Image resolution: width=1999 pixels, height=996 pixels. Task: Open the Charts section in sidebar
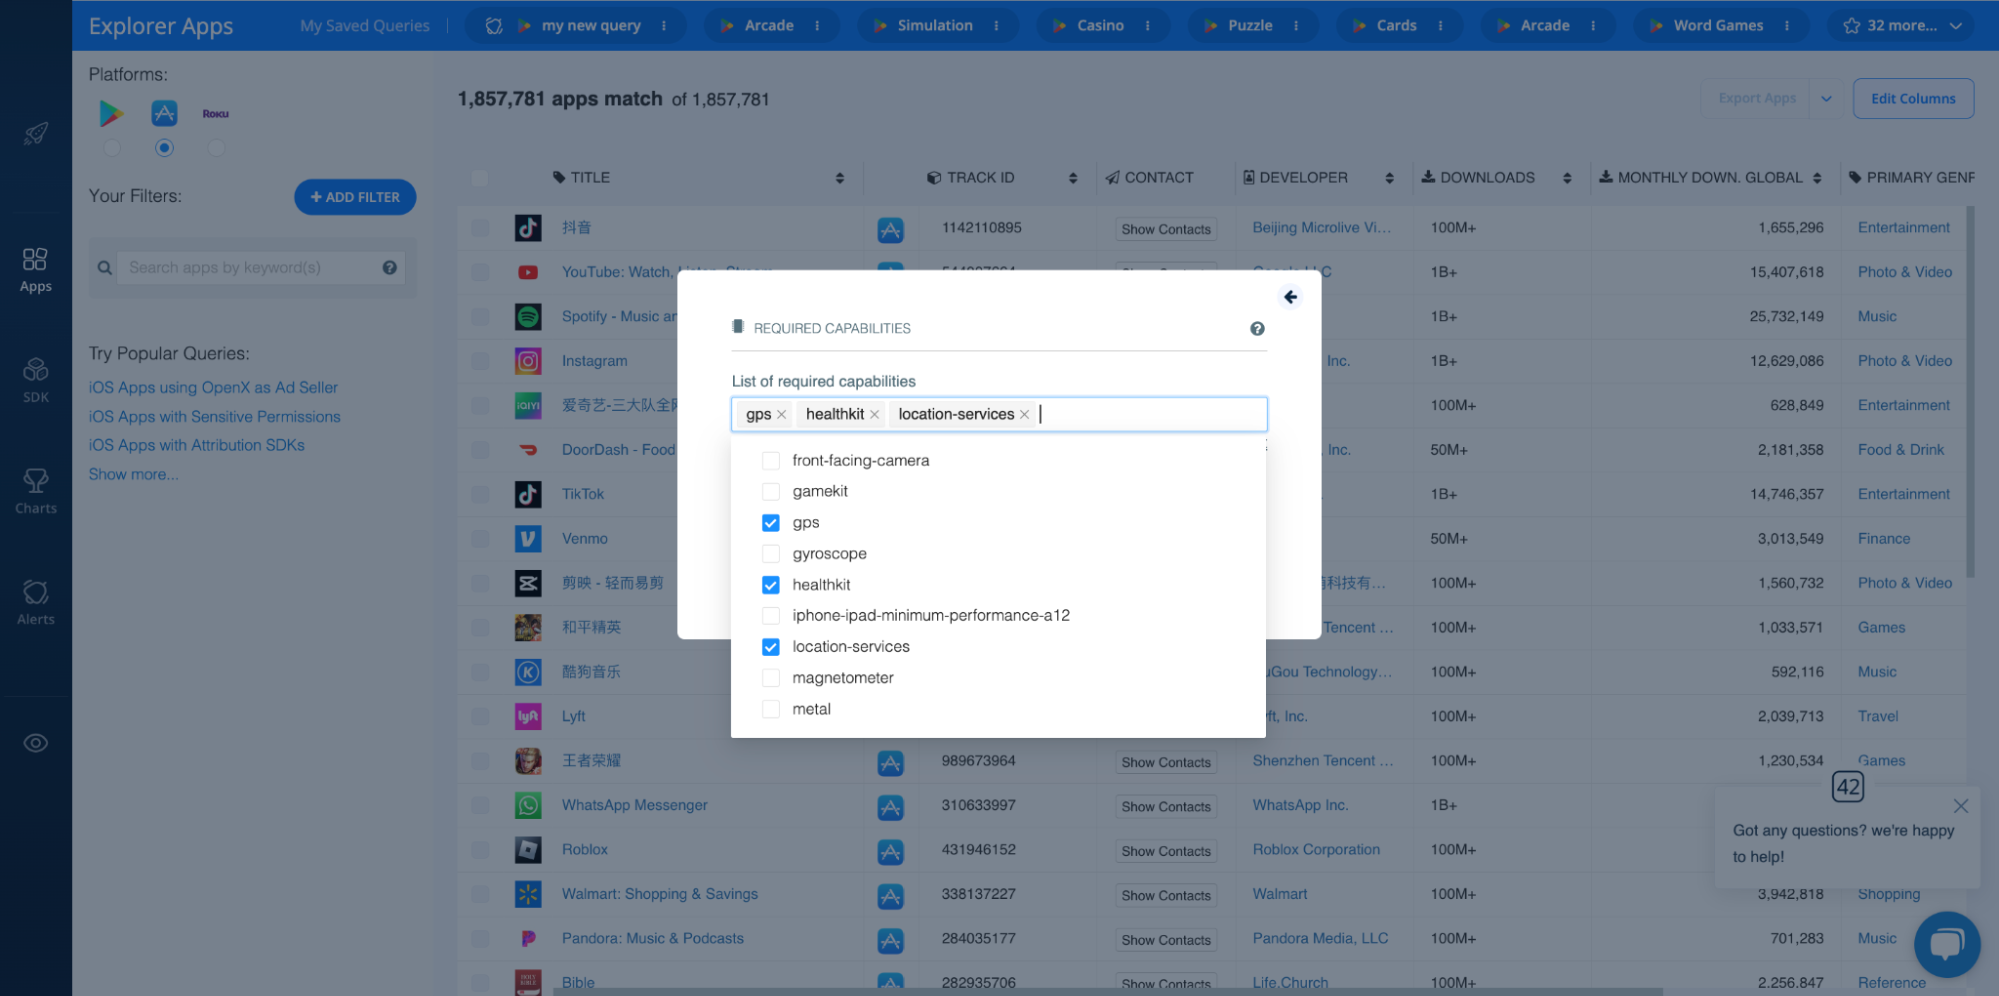click(x=36, y=491)
